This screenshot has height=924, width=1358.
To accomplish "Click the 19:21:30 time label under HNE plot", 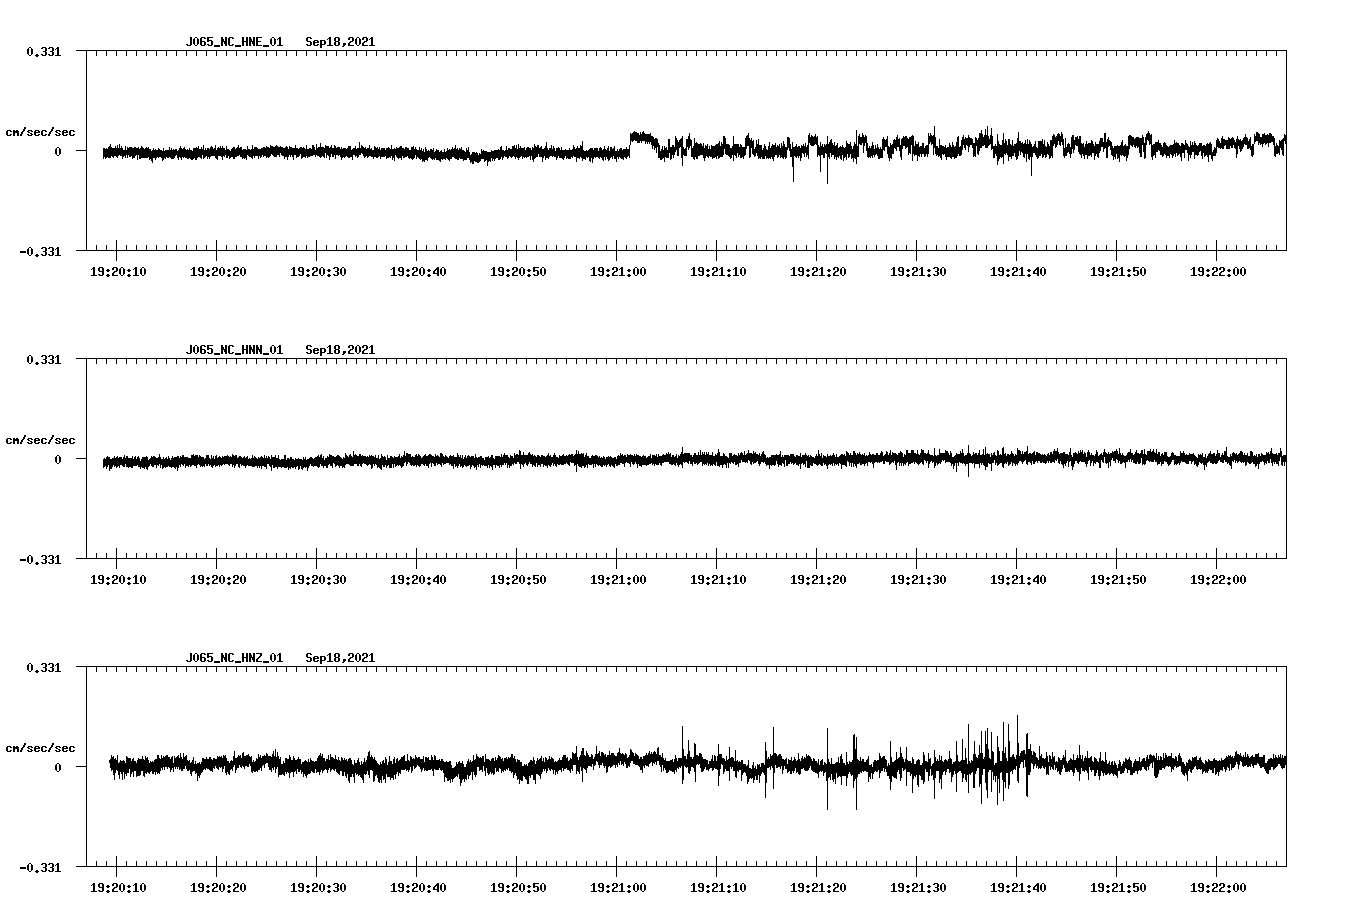I will pyautogui.click(x=917, y=272).
